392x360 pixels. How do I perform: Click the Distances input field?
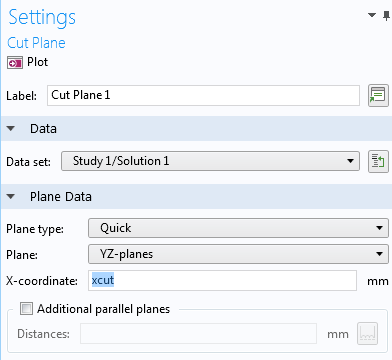pos(198,333)
